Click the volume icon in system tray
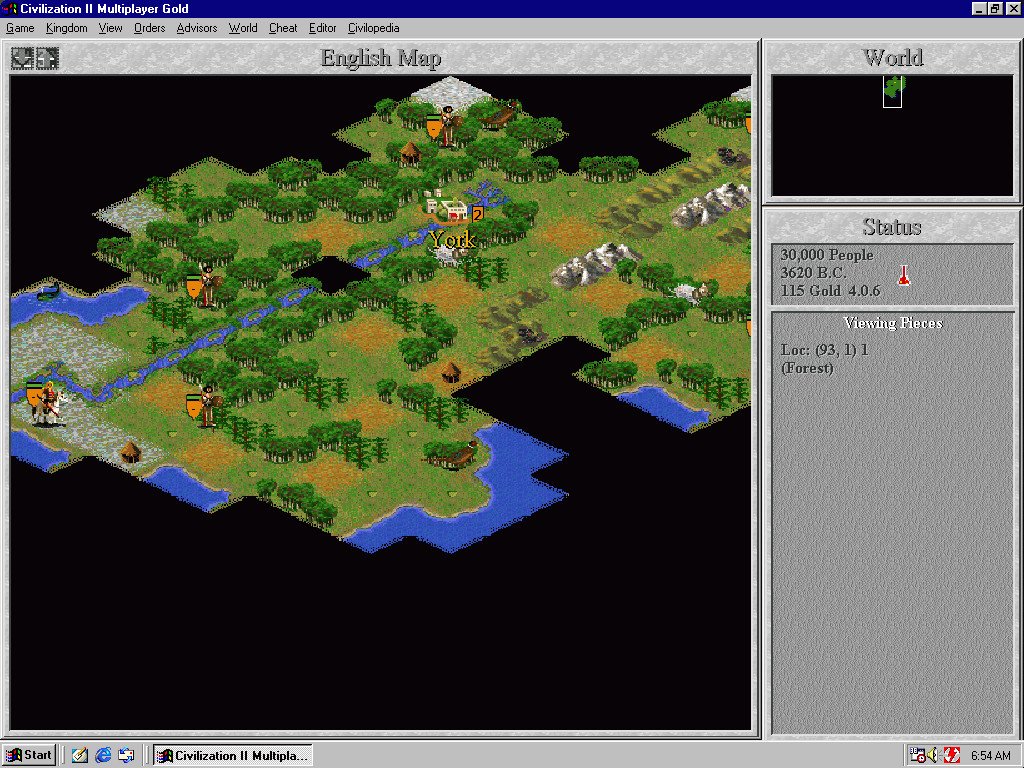Image resolution: width=1024 pixels, height=768 pixels. pos(934,755)
